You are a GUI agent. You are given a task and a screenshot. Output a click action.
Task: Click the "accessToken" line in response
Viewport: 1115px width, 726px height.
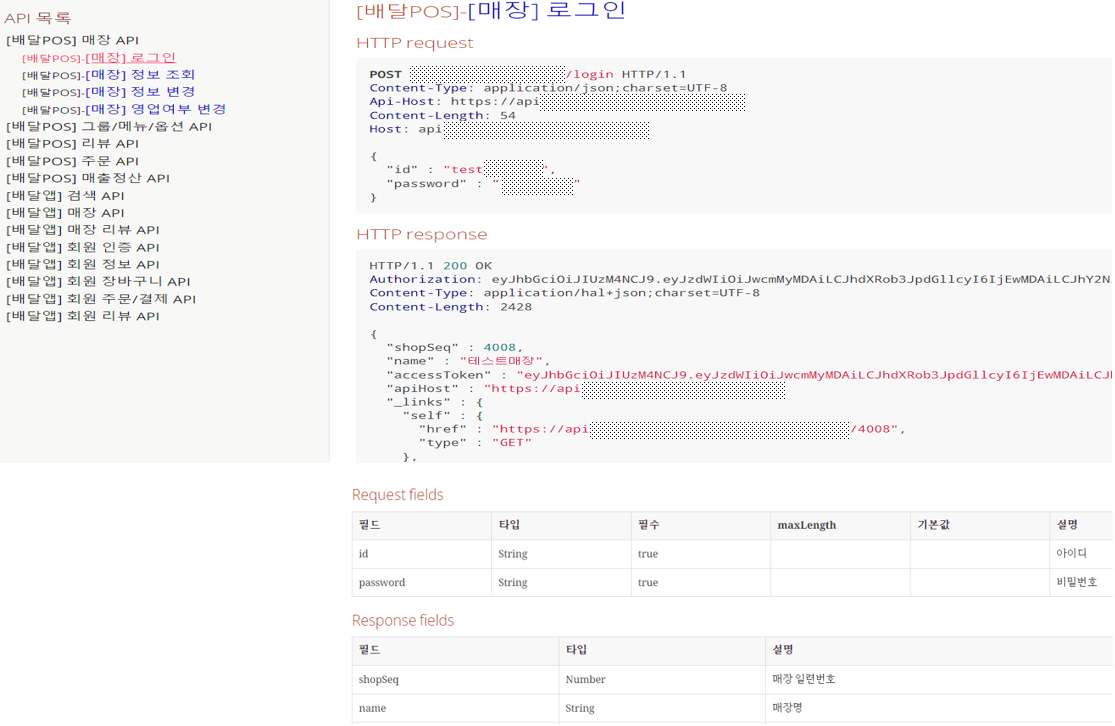coord(748,375)
